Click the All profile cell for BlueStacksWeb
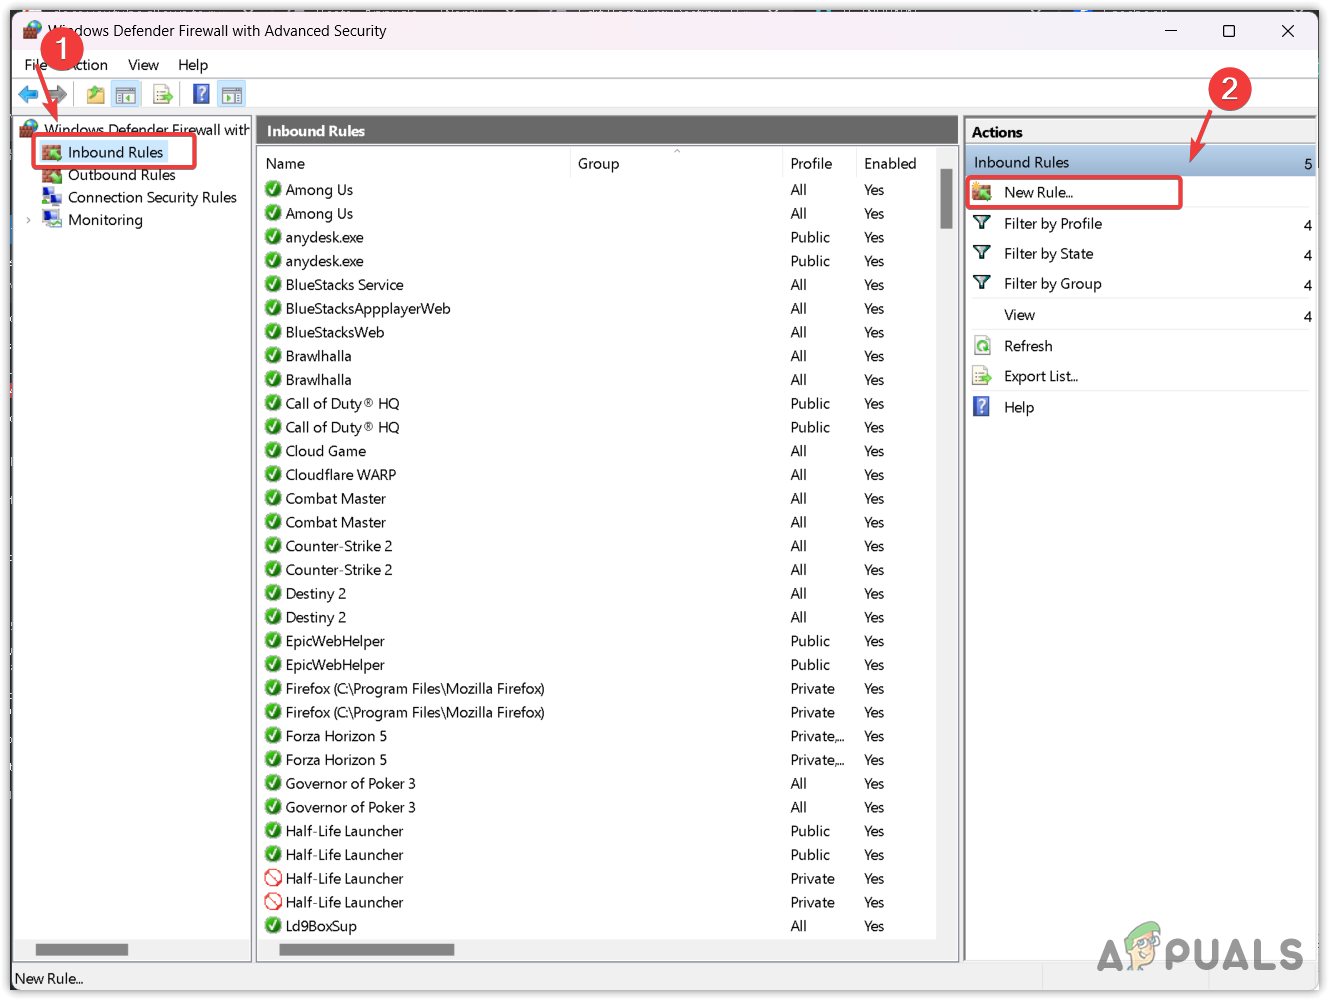The height and width of the screenshot is (1000, 1329). point(798,332)
